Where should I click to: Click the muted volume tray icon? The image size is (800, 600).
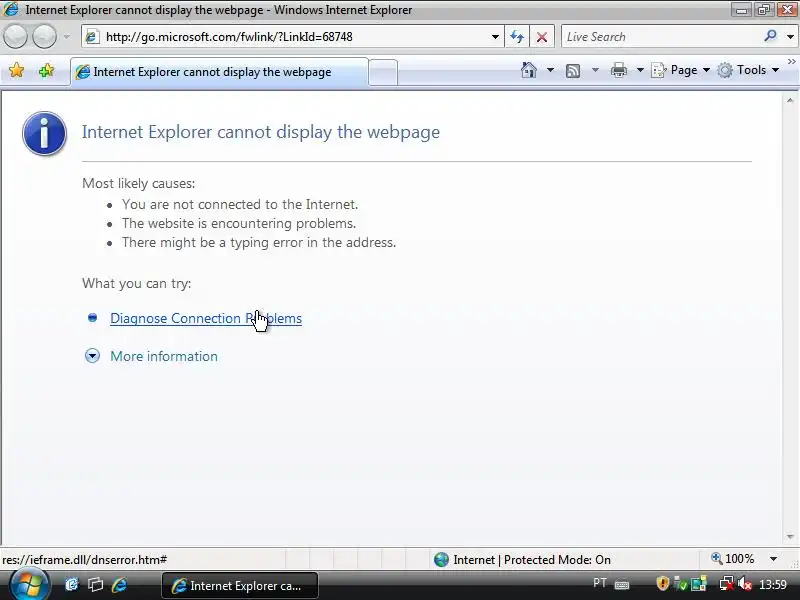745,583
